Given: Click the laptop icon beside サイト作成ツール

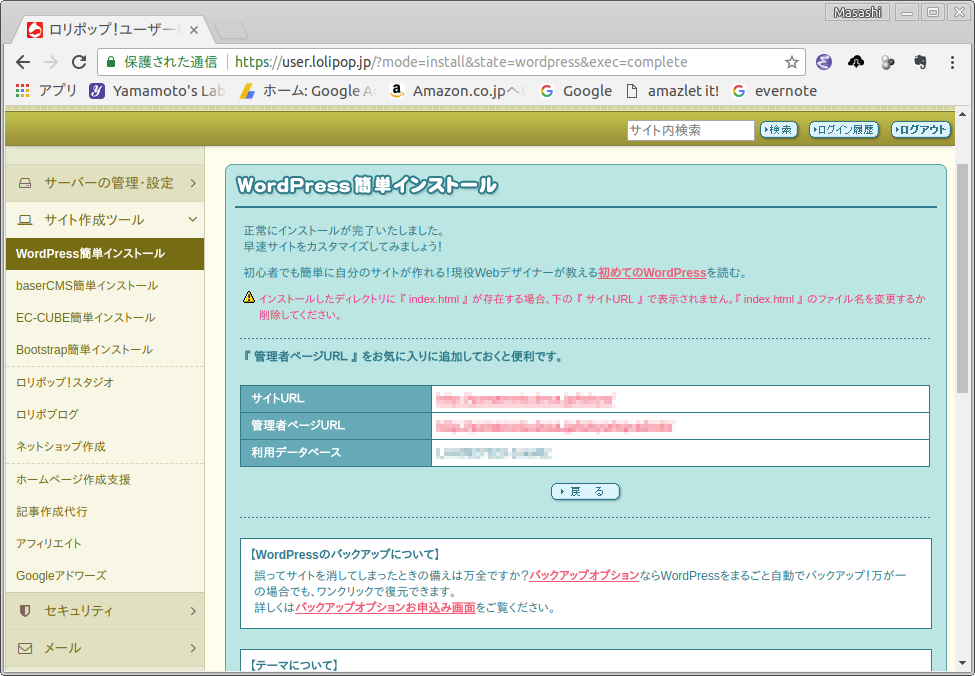Looking at the screenshot, I should (25, 220).
